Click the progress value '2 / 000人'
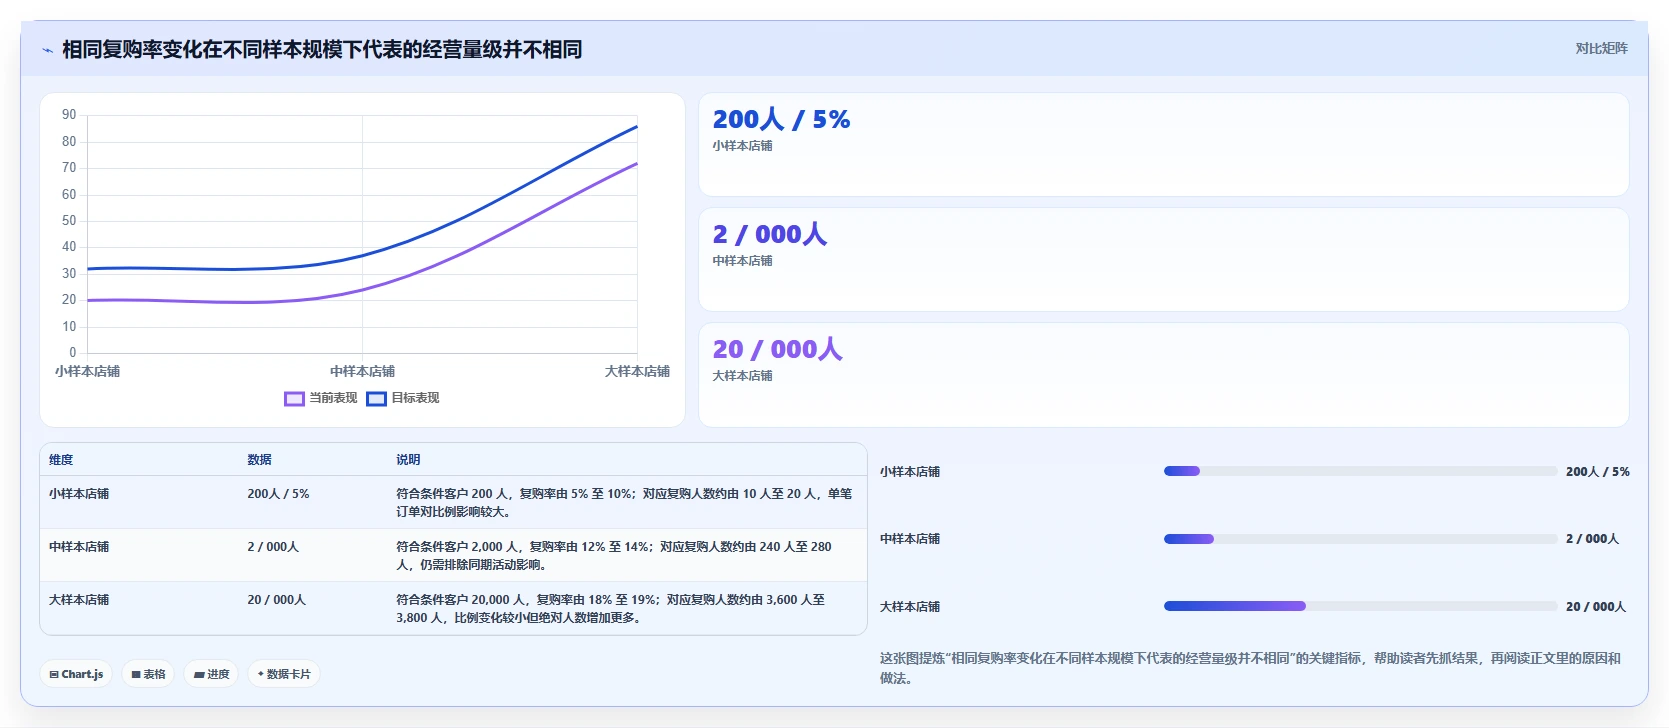Viewport: 1669px width, 728px height. coord(1592,539)
